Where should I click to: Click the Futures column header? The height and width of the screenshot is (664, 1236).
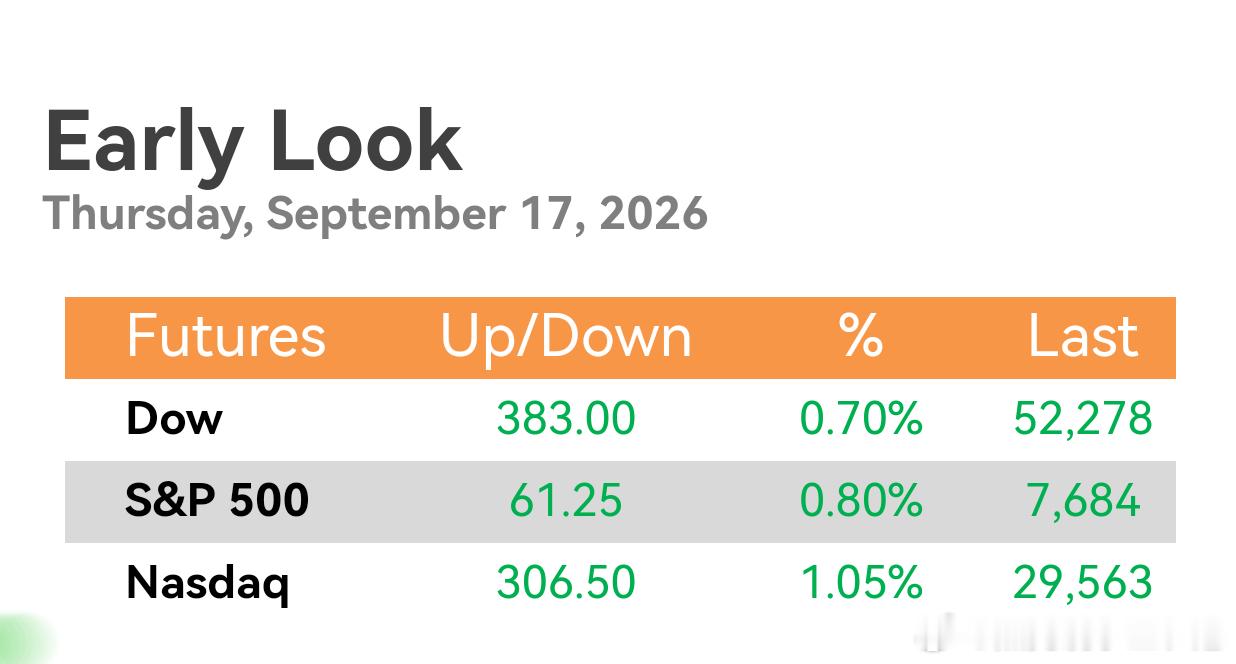226,336
